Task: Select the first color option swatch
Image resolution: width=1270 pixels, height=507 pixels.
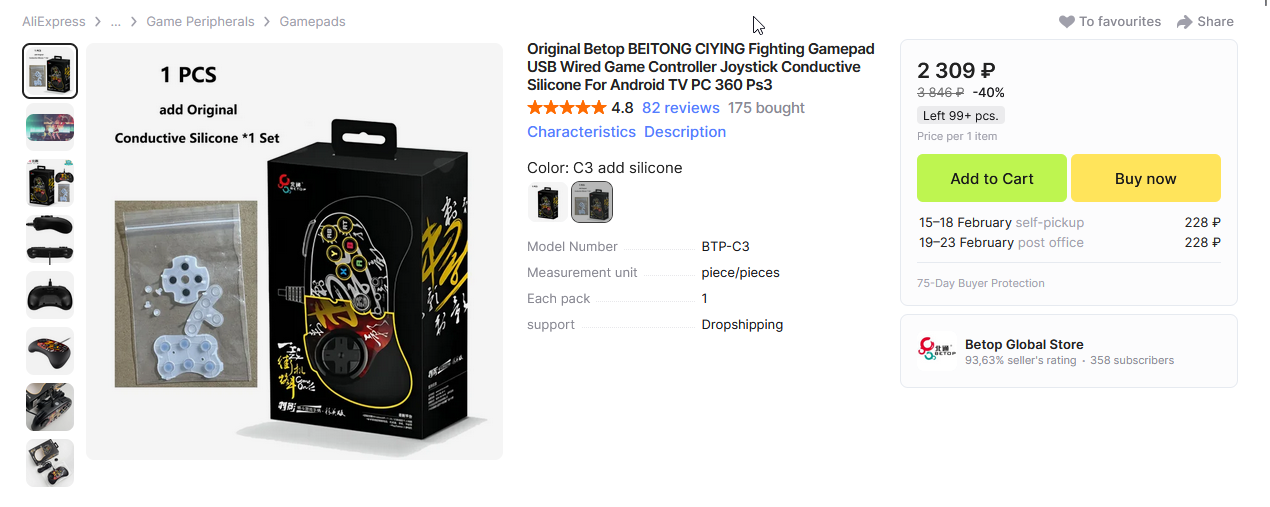Action: (x=547, y=202)
